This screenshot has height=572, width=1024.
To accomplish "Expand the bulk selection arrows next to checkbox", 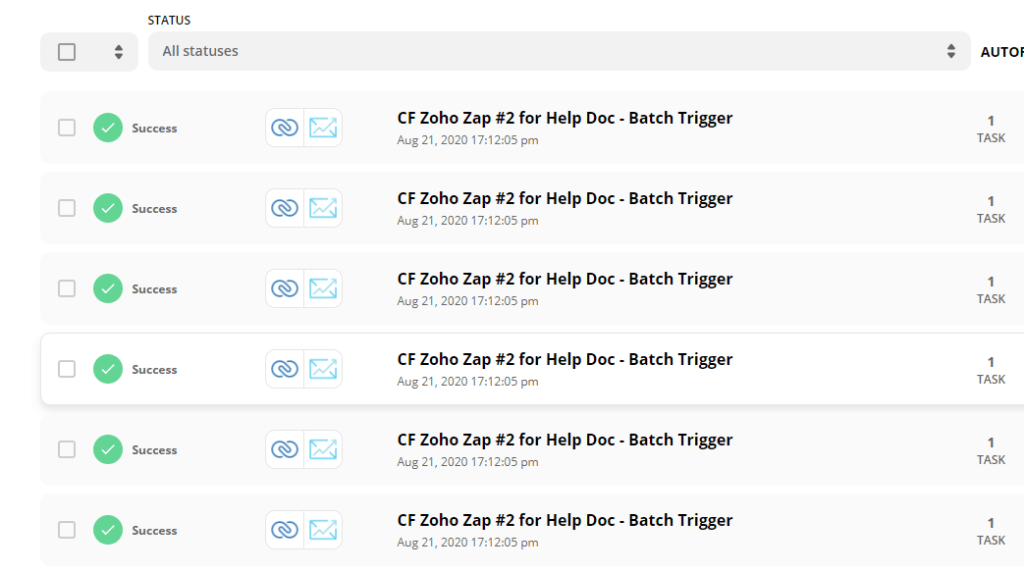I will (x=118, y=52).
